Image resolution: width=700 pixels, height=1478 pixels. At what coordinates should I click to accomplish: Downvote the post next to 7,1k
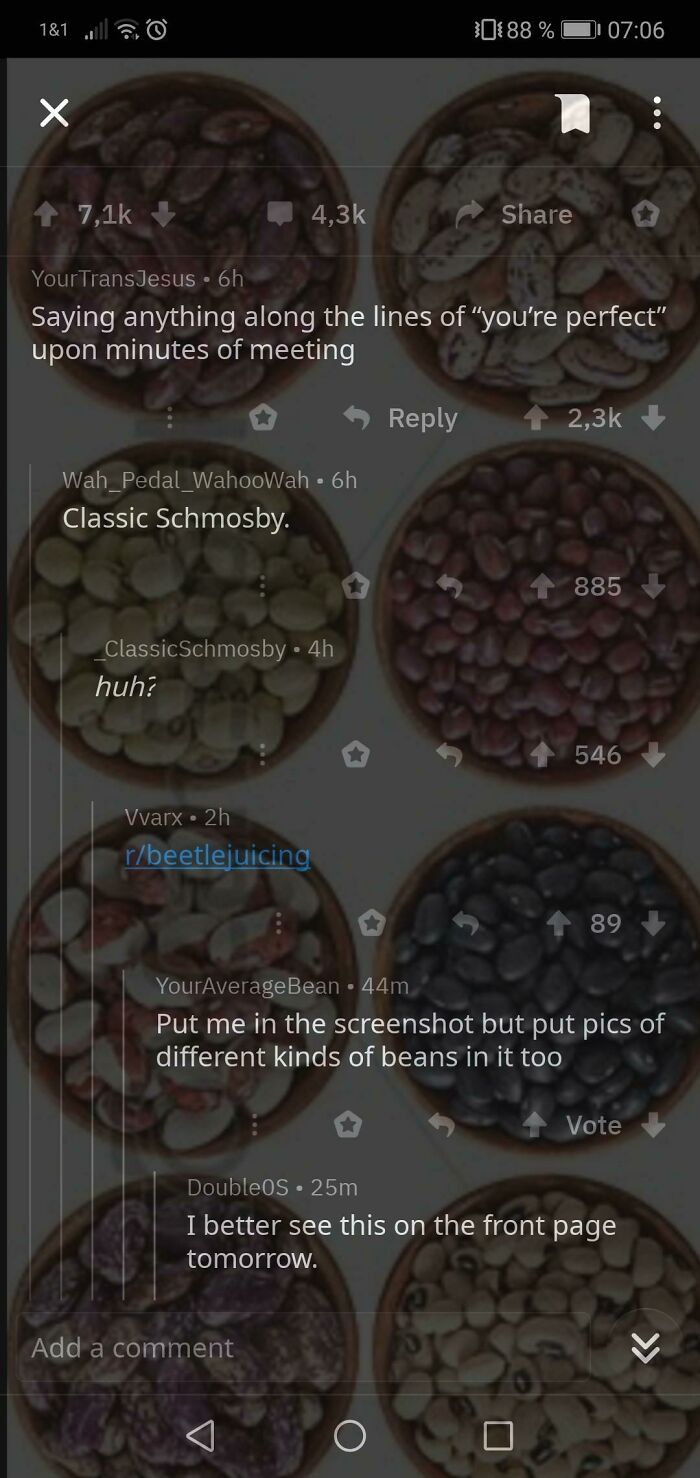(x=164, y=214)
